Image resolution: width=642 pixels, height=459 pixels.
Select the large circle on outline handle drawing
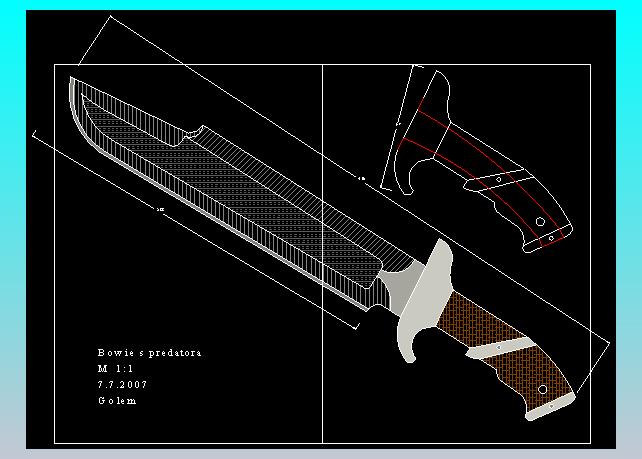point(540,222)
